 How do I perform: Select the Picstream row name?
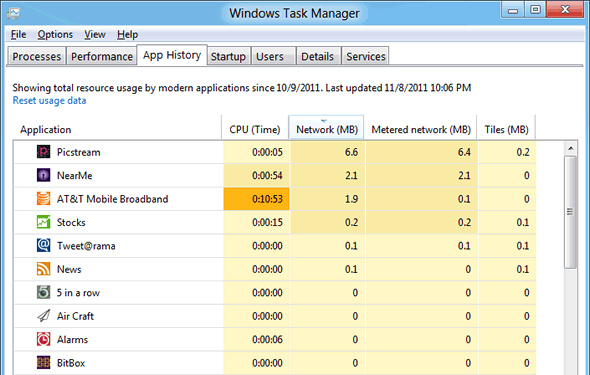(79, 152)
